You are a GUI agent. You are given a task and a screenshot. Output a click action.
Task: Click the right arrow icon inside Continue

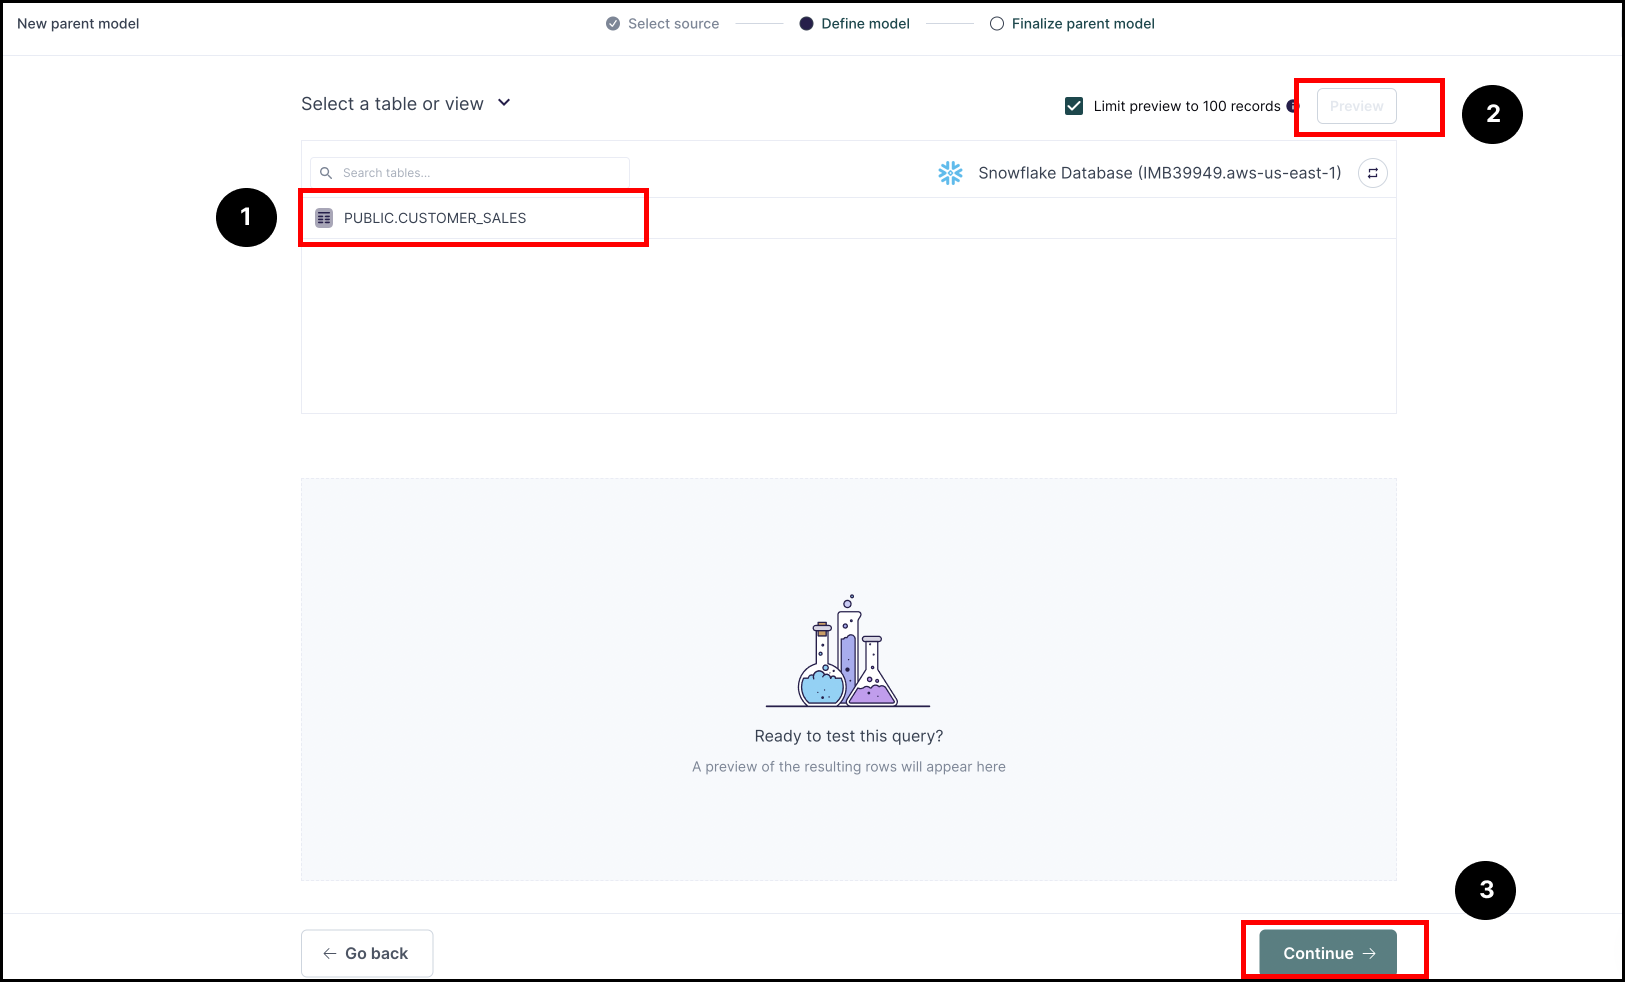click(x=1368, y=953)
